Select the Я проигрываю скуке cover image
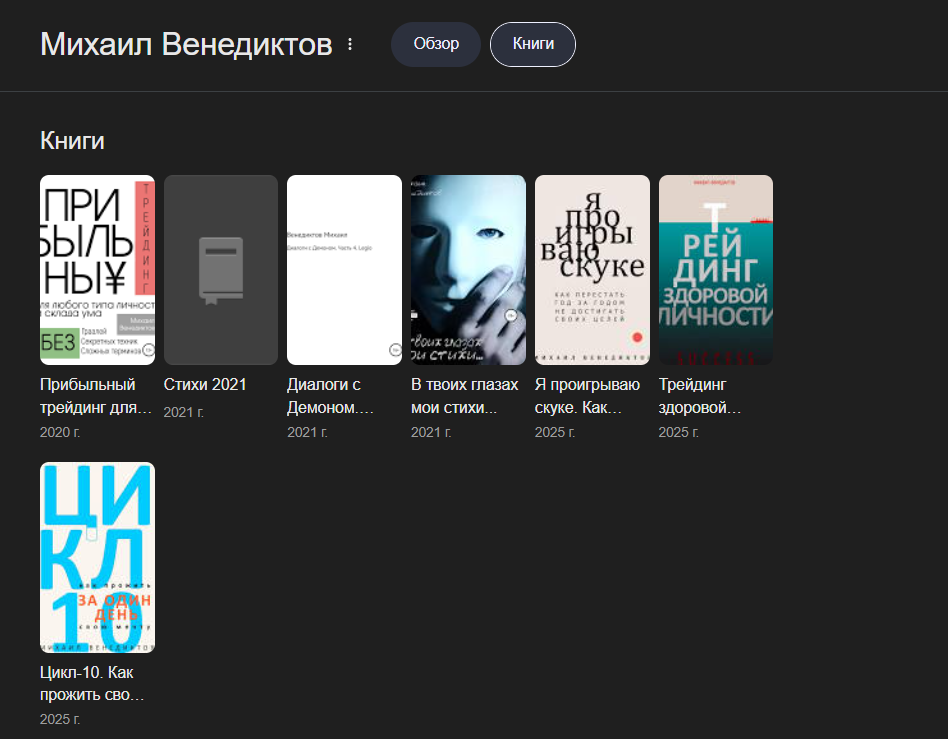 tap(592, 270)
